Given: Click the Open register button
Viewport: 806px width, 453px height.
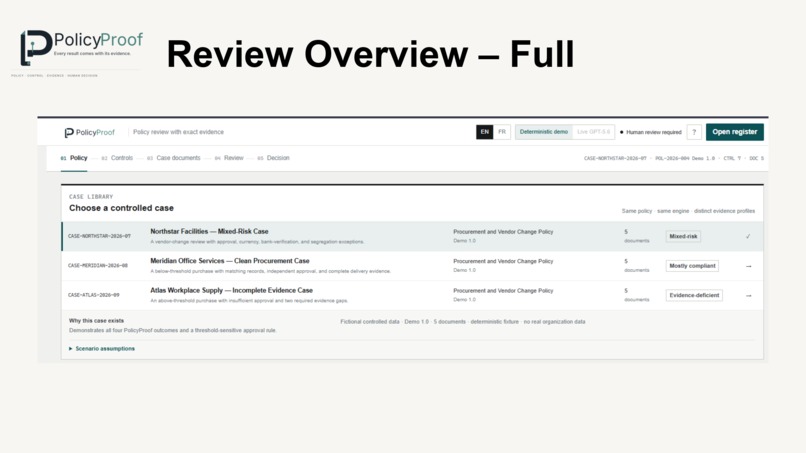Looking at the screenshot, I should pyautogui.click(x=735, y=132).
